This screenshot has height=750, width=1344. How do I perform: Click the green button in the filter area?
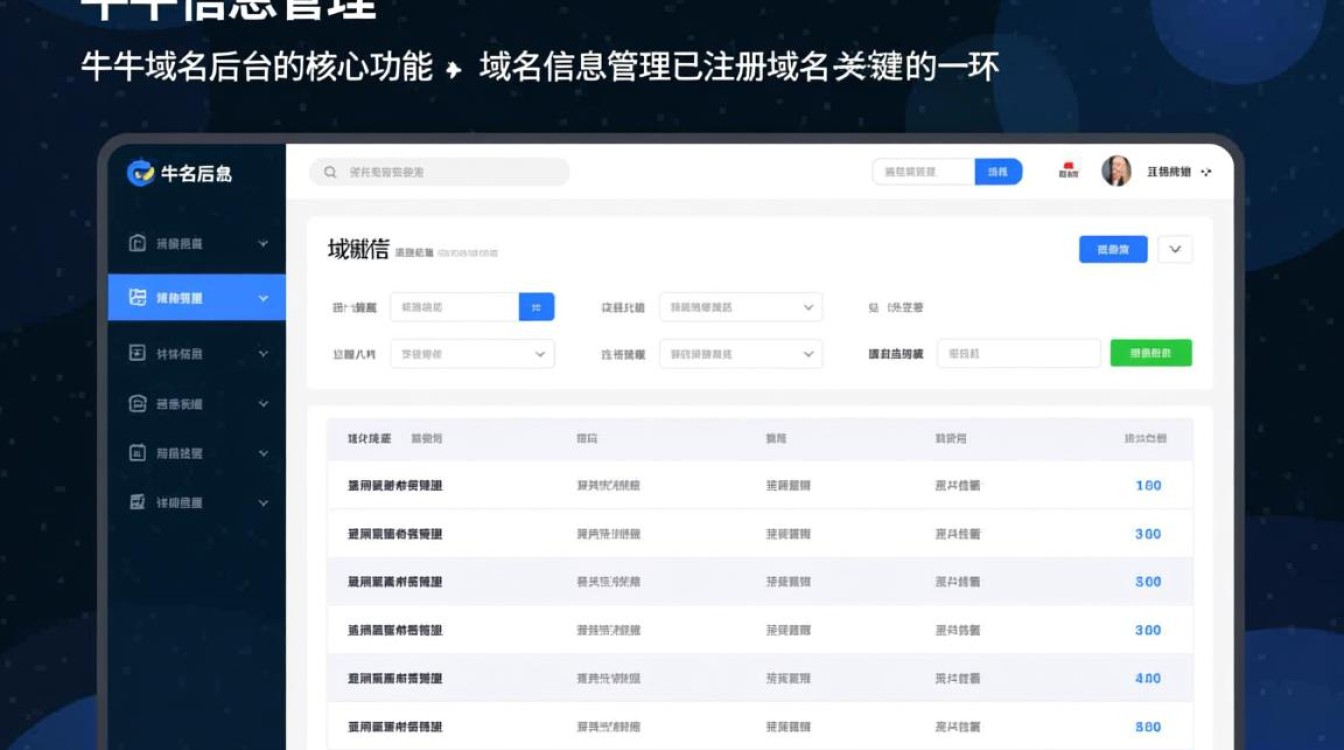1151,353
